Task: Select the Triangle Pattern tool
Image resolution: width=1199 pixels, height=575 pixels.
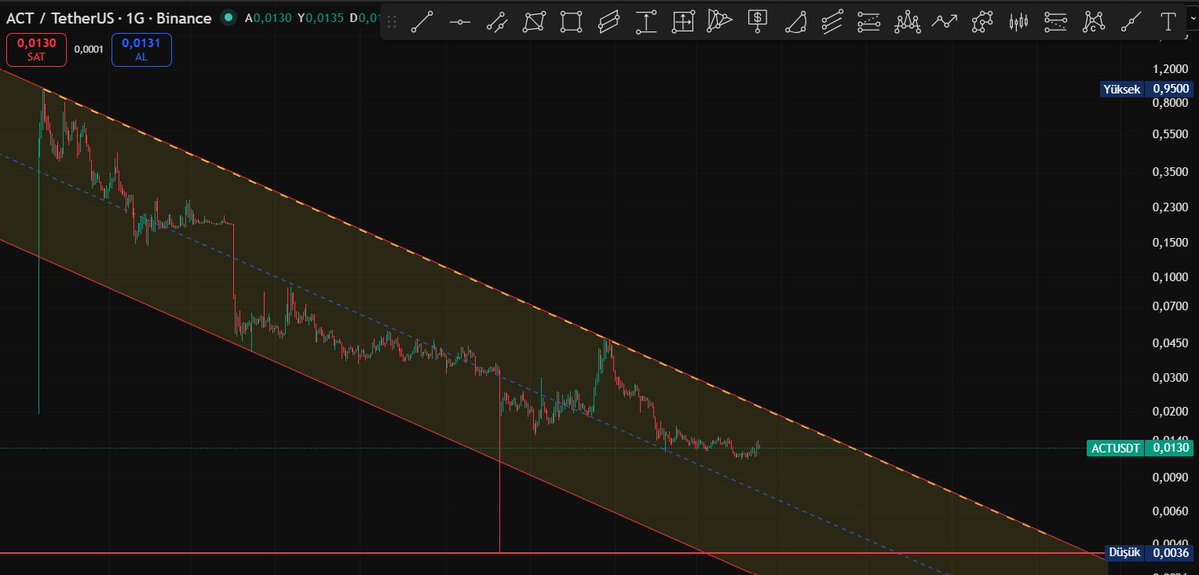Action: point(720,21)
